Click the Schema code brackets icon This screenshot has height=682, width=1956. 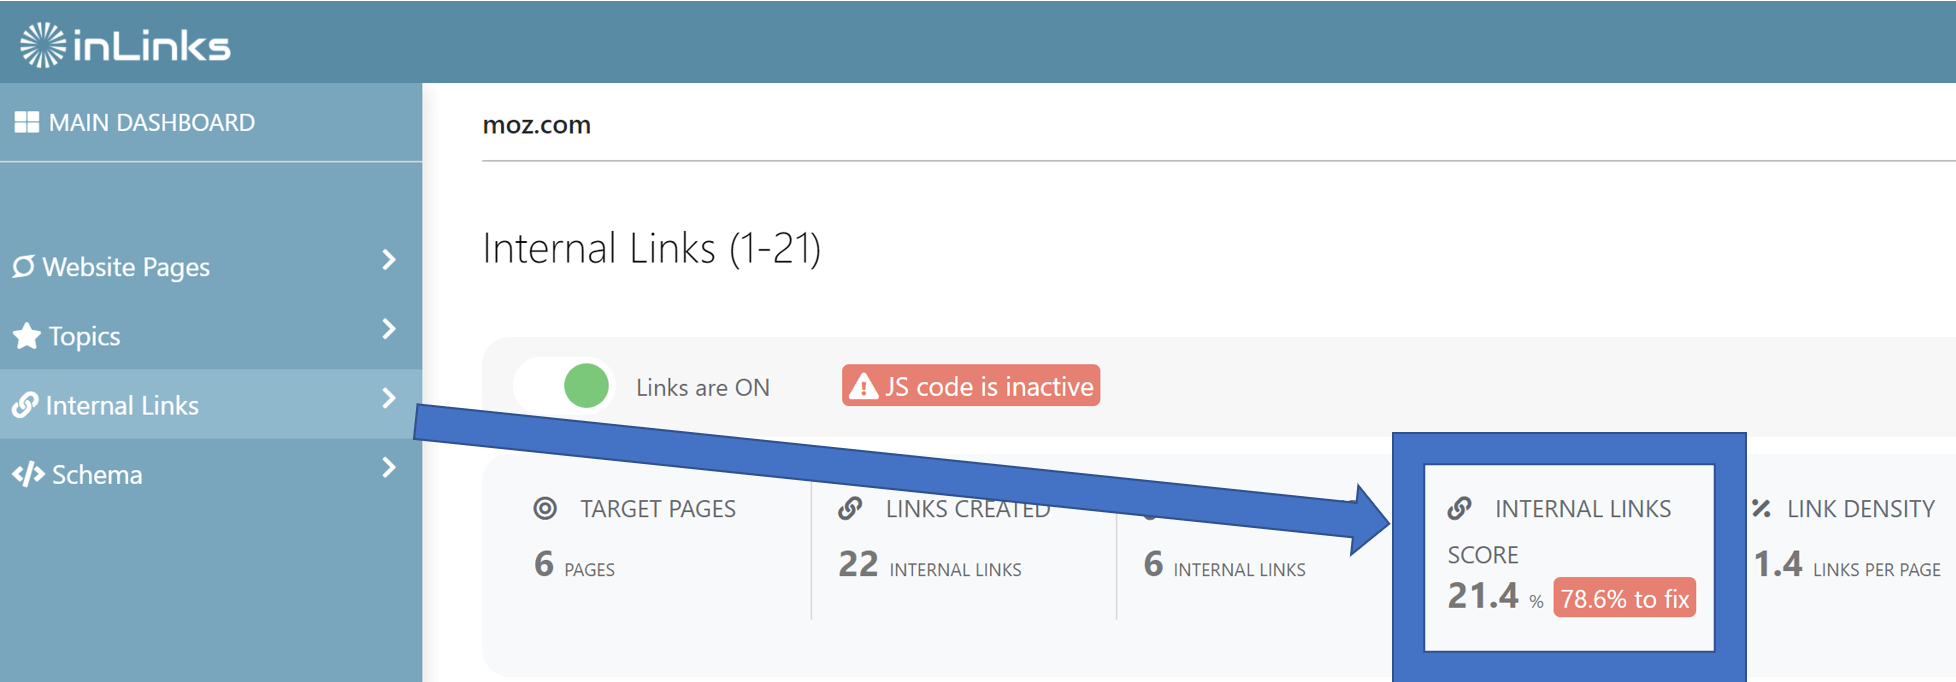(28, 474)
